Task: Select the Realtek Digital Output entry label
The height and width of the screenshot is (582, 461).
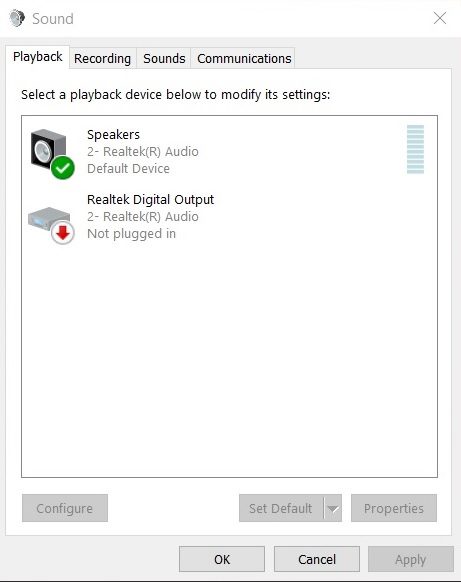Action: 150,200
